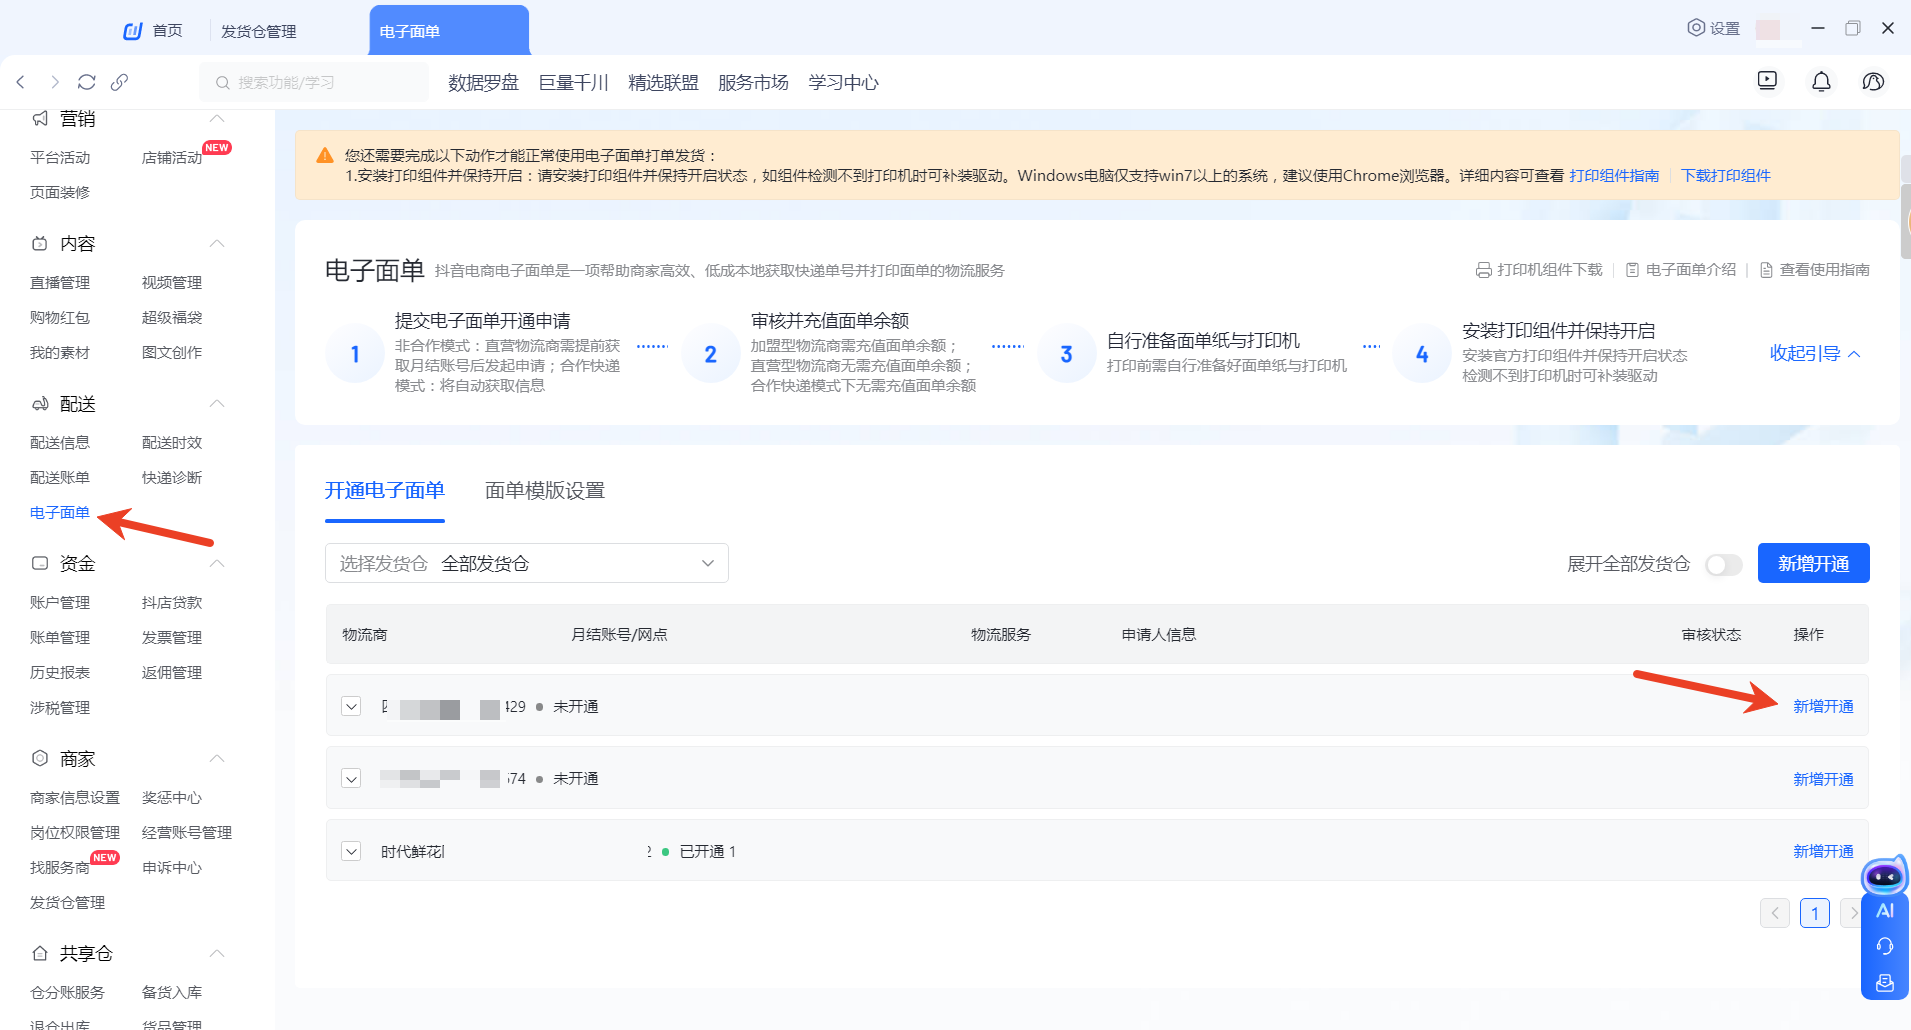Click the copy link icon

(119, 82)
